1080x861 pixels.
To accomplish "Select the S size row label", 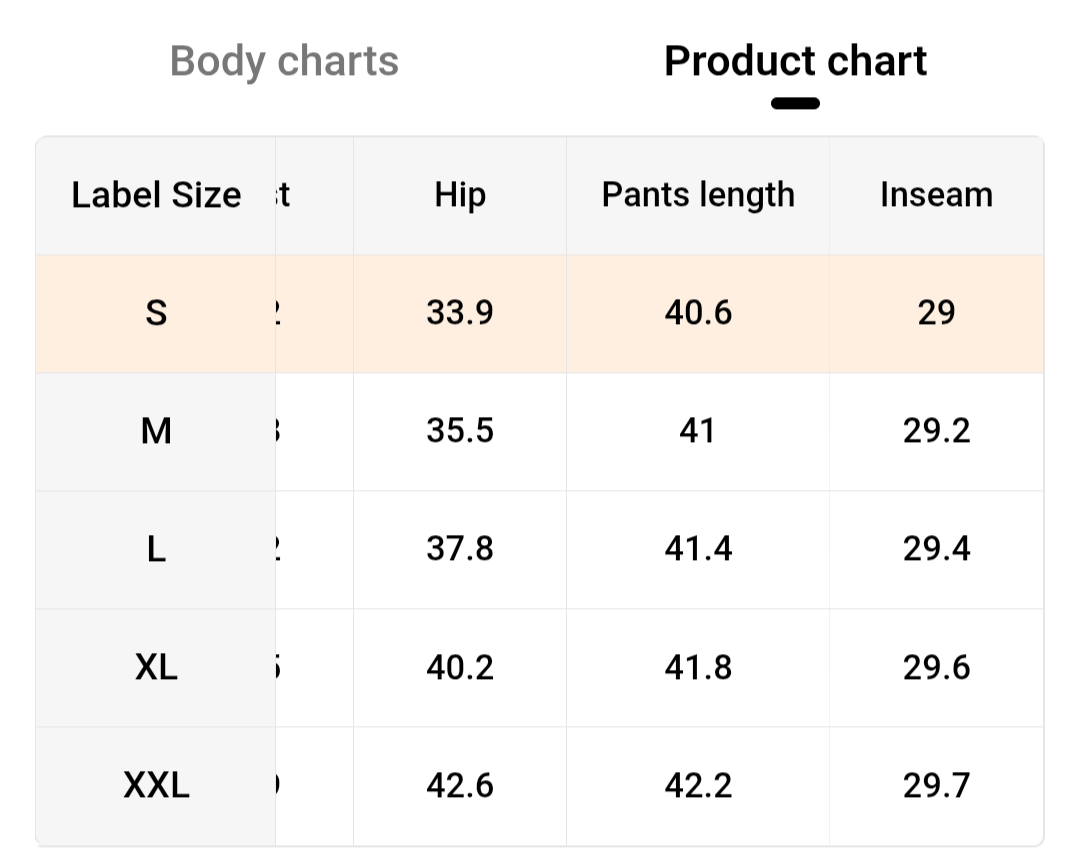I will tap(156, 313).
